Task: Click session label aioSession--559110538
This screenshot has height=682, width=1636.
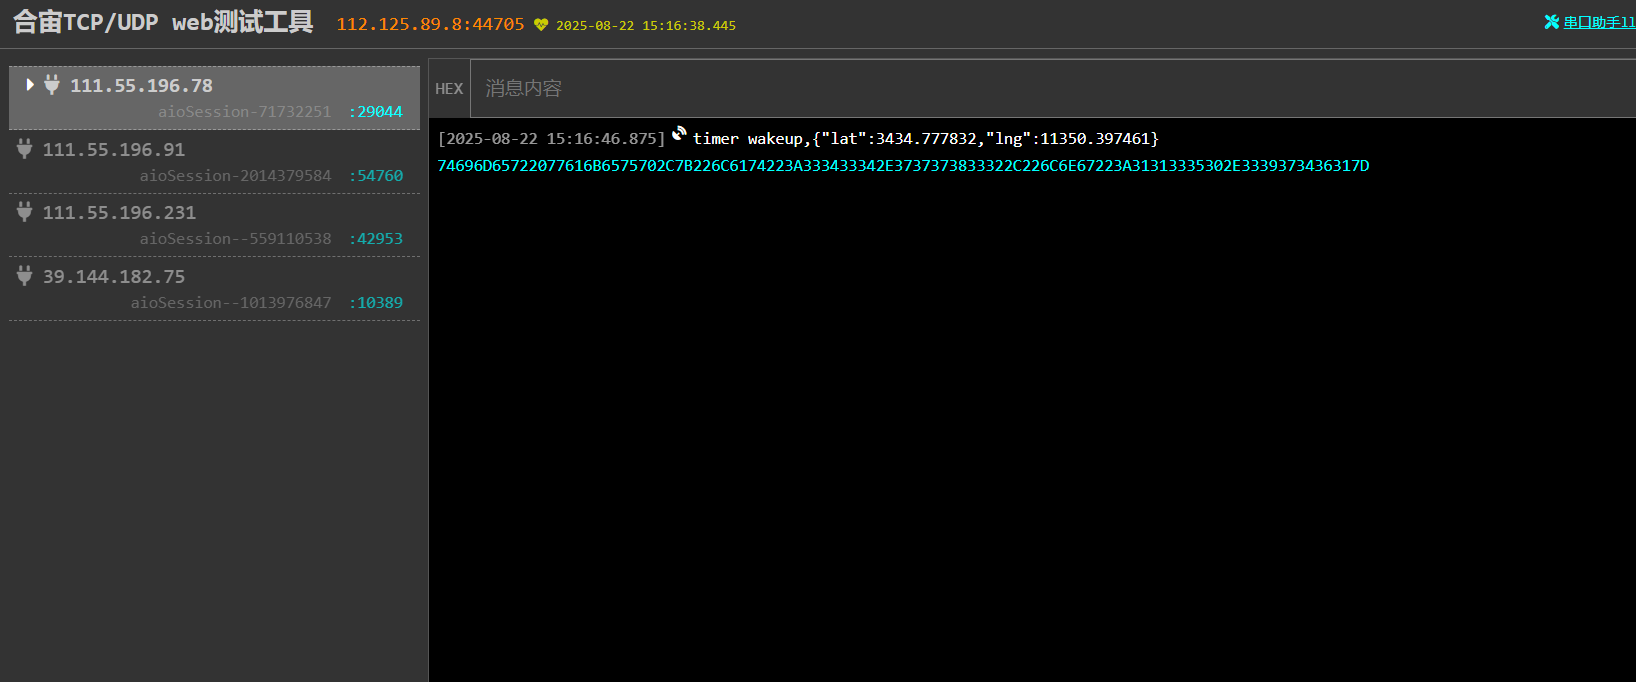Action: point(235,239)
